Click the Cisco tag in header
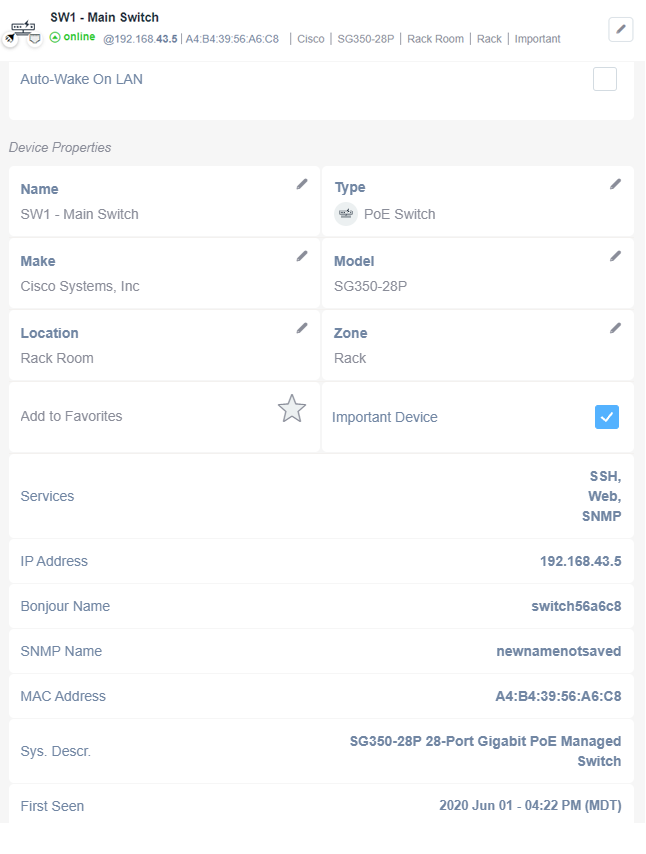Screen dimensions: 646x854 [310, 39]
